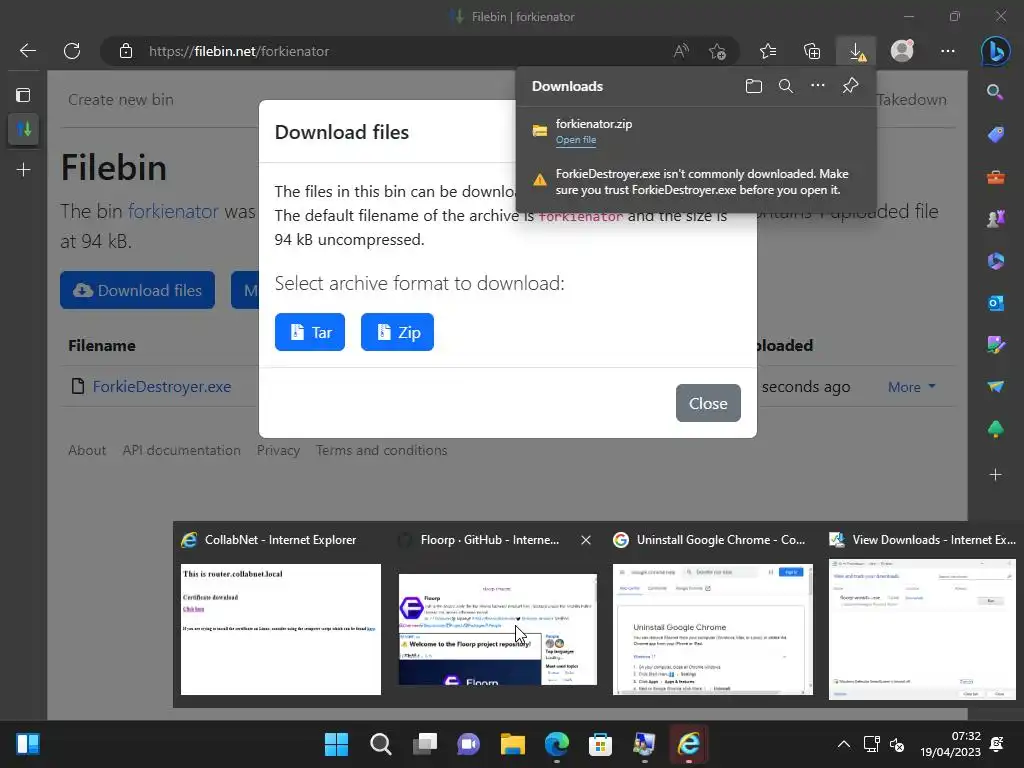This screenshot has height=768, width=1024.
Task: Select Uninstall Google Chrome window thumbnail
Action: click(713, 629)
